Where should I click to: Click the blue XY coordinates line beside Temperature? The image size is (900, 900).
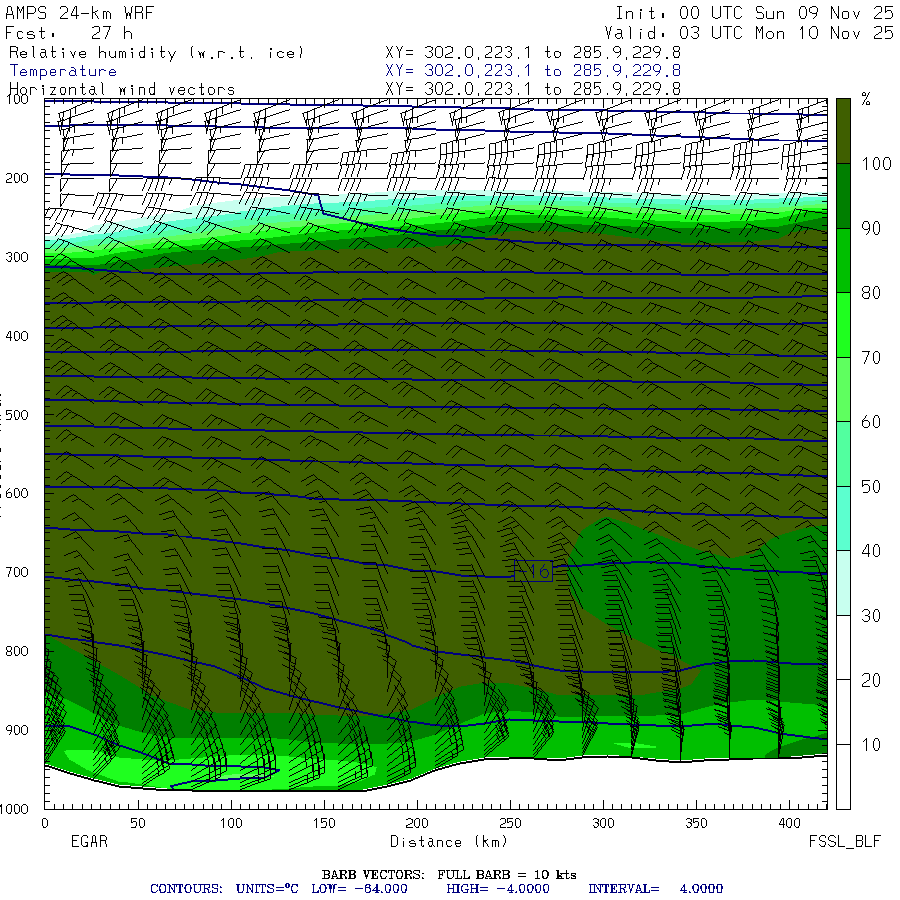click(533, 71)
